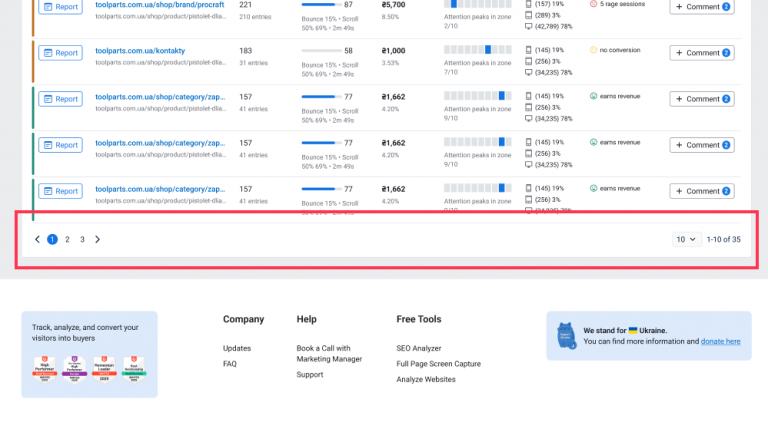Click the '5 rage sessions' label
Screen dimensions: 768x432
pyautogui.click(x=622, y=4)
